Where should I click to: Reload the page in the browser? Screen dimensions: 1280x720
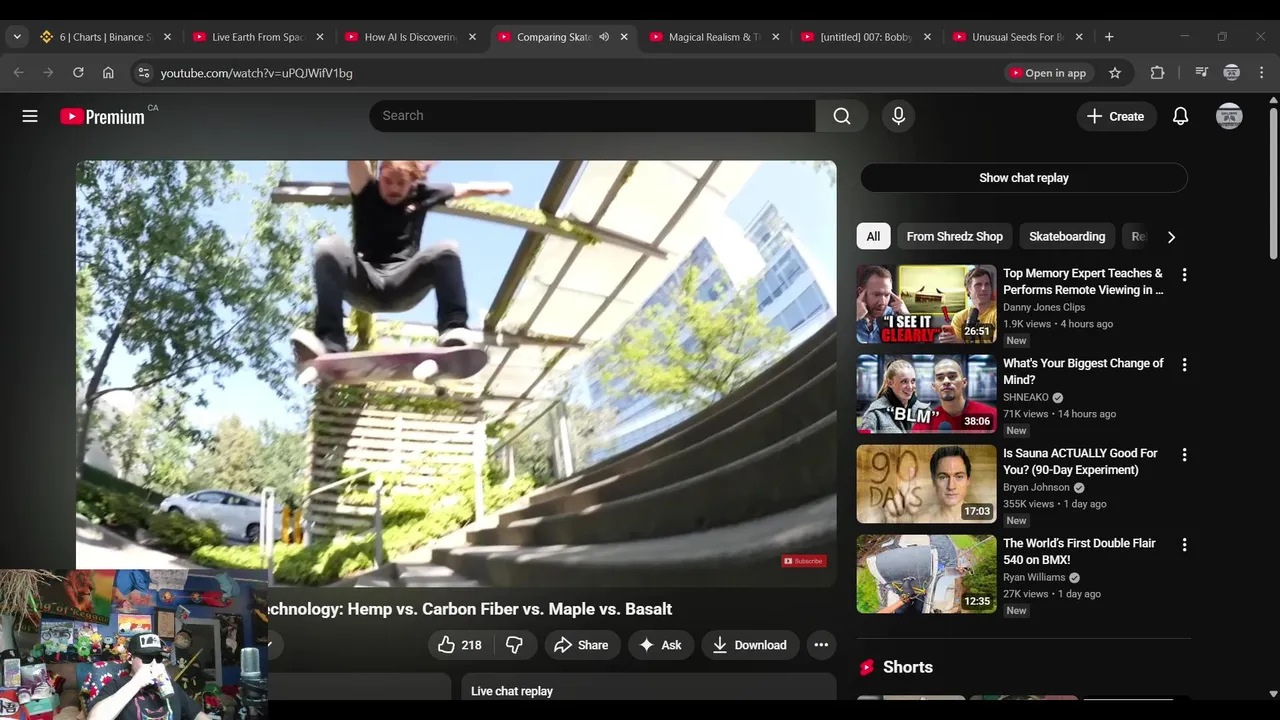click(x=78, y=73)
